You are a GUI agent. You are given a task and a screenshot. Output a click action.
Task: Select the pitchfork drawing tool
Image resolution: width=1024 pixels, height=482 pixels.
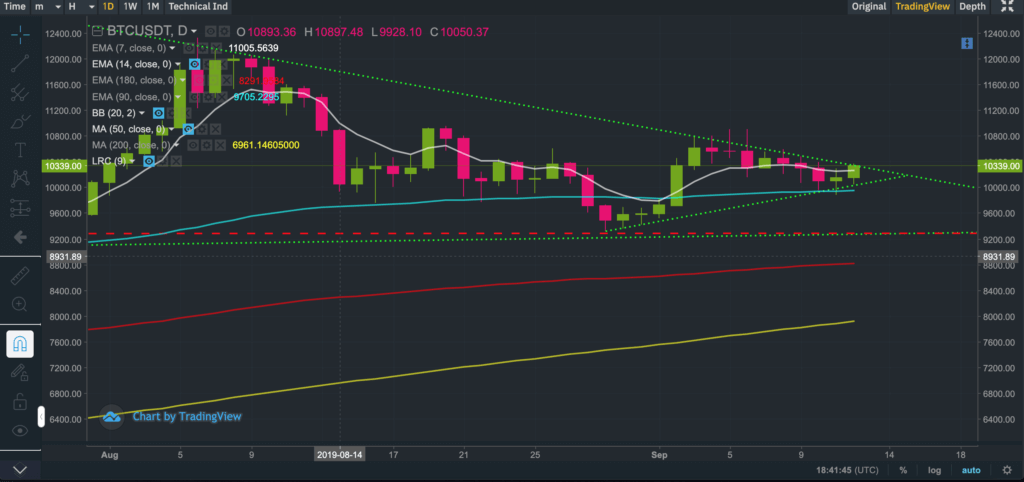tap(20, 92)
